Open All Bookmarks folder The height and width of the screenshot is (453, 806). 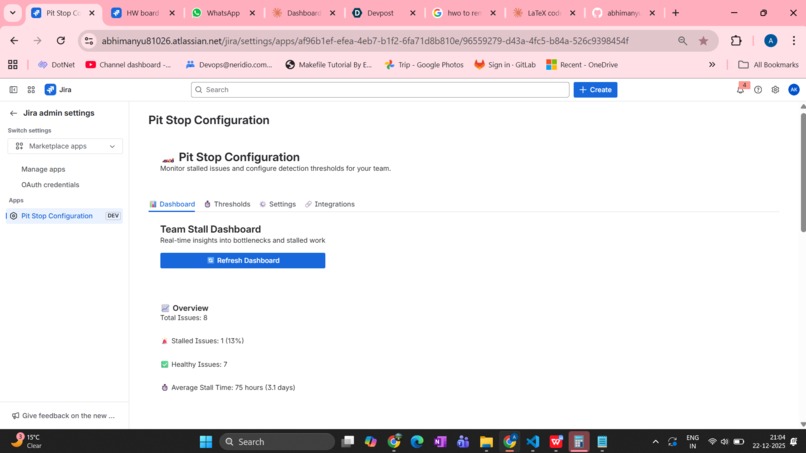(768, 65)
